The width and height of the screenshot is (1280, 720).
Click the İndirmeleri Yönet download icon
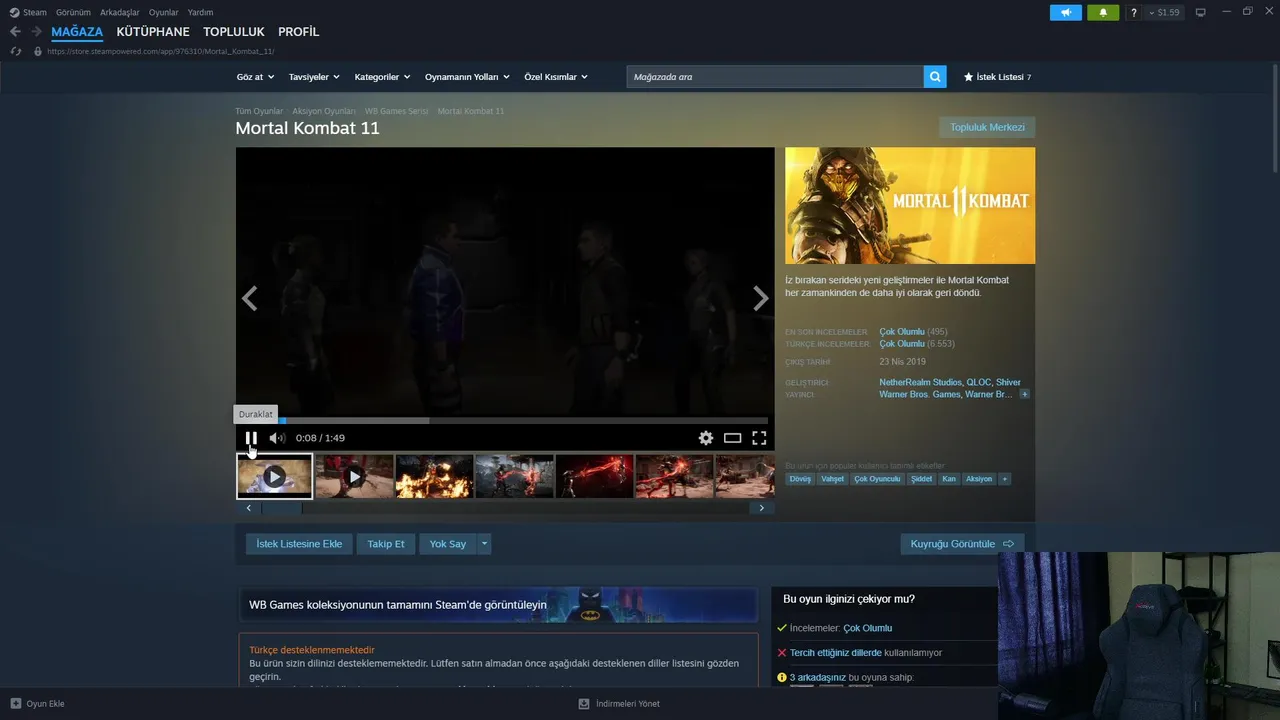tap(584, 703)
